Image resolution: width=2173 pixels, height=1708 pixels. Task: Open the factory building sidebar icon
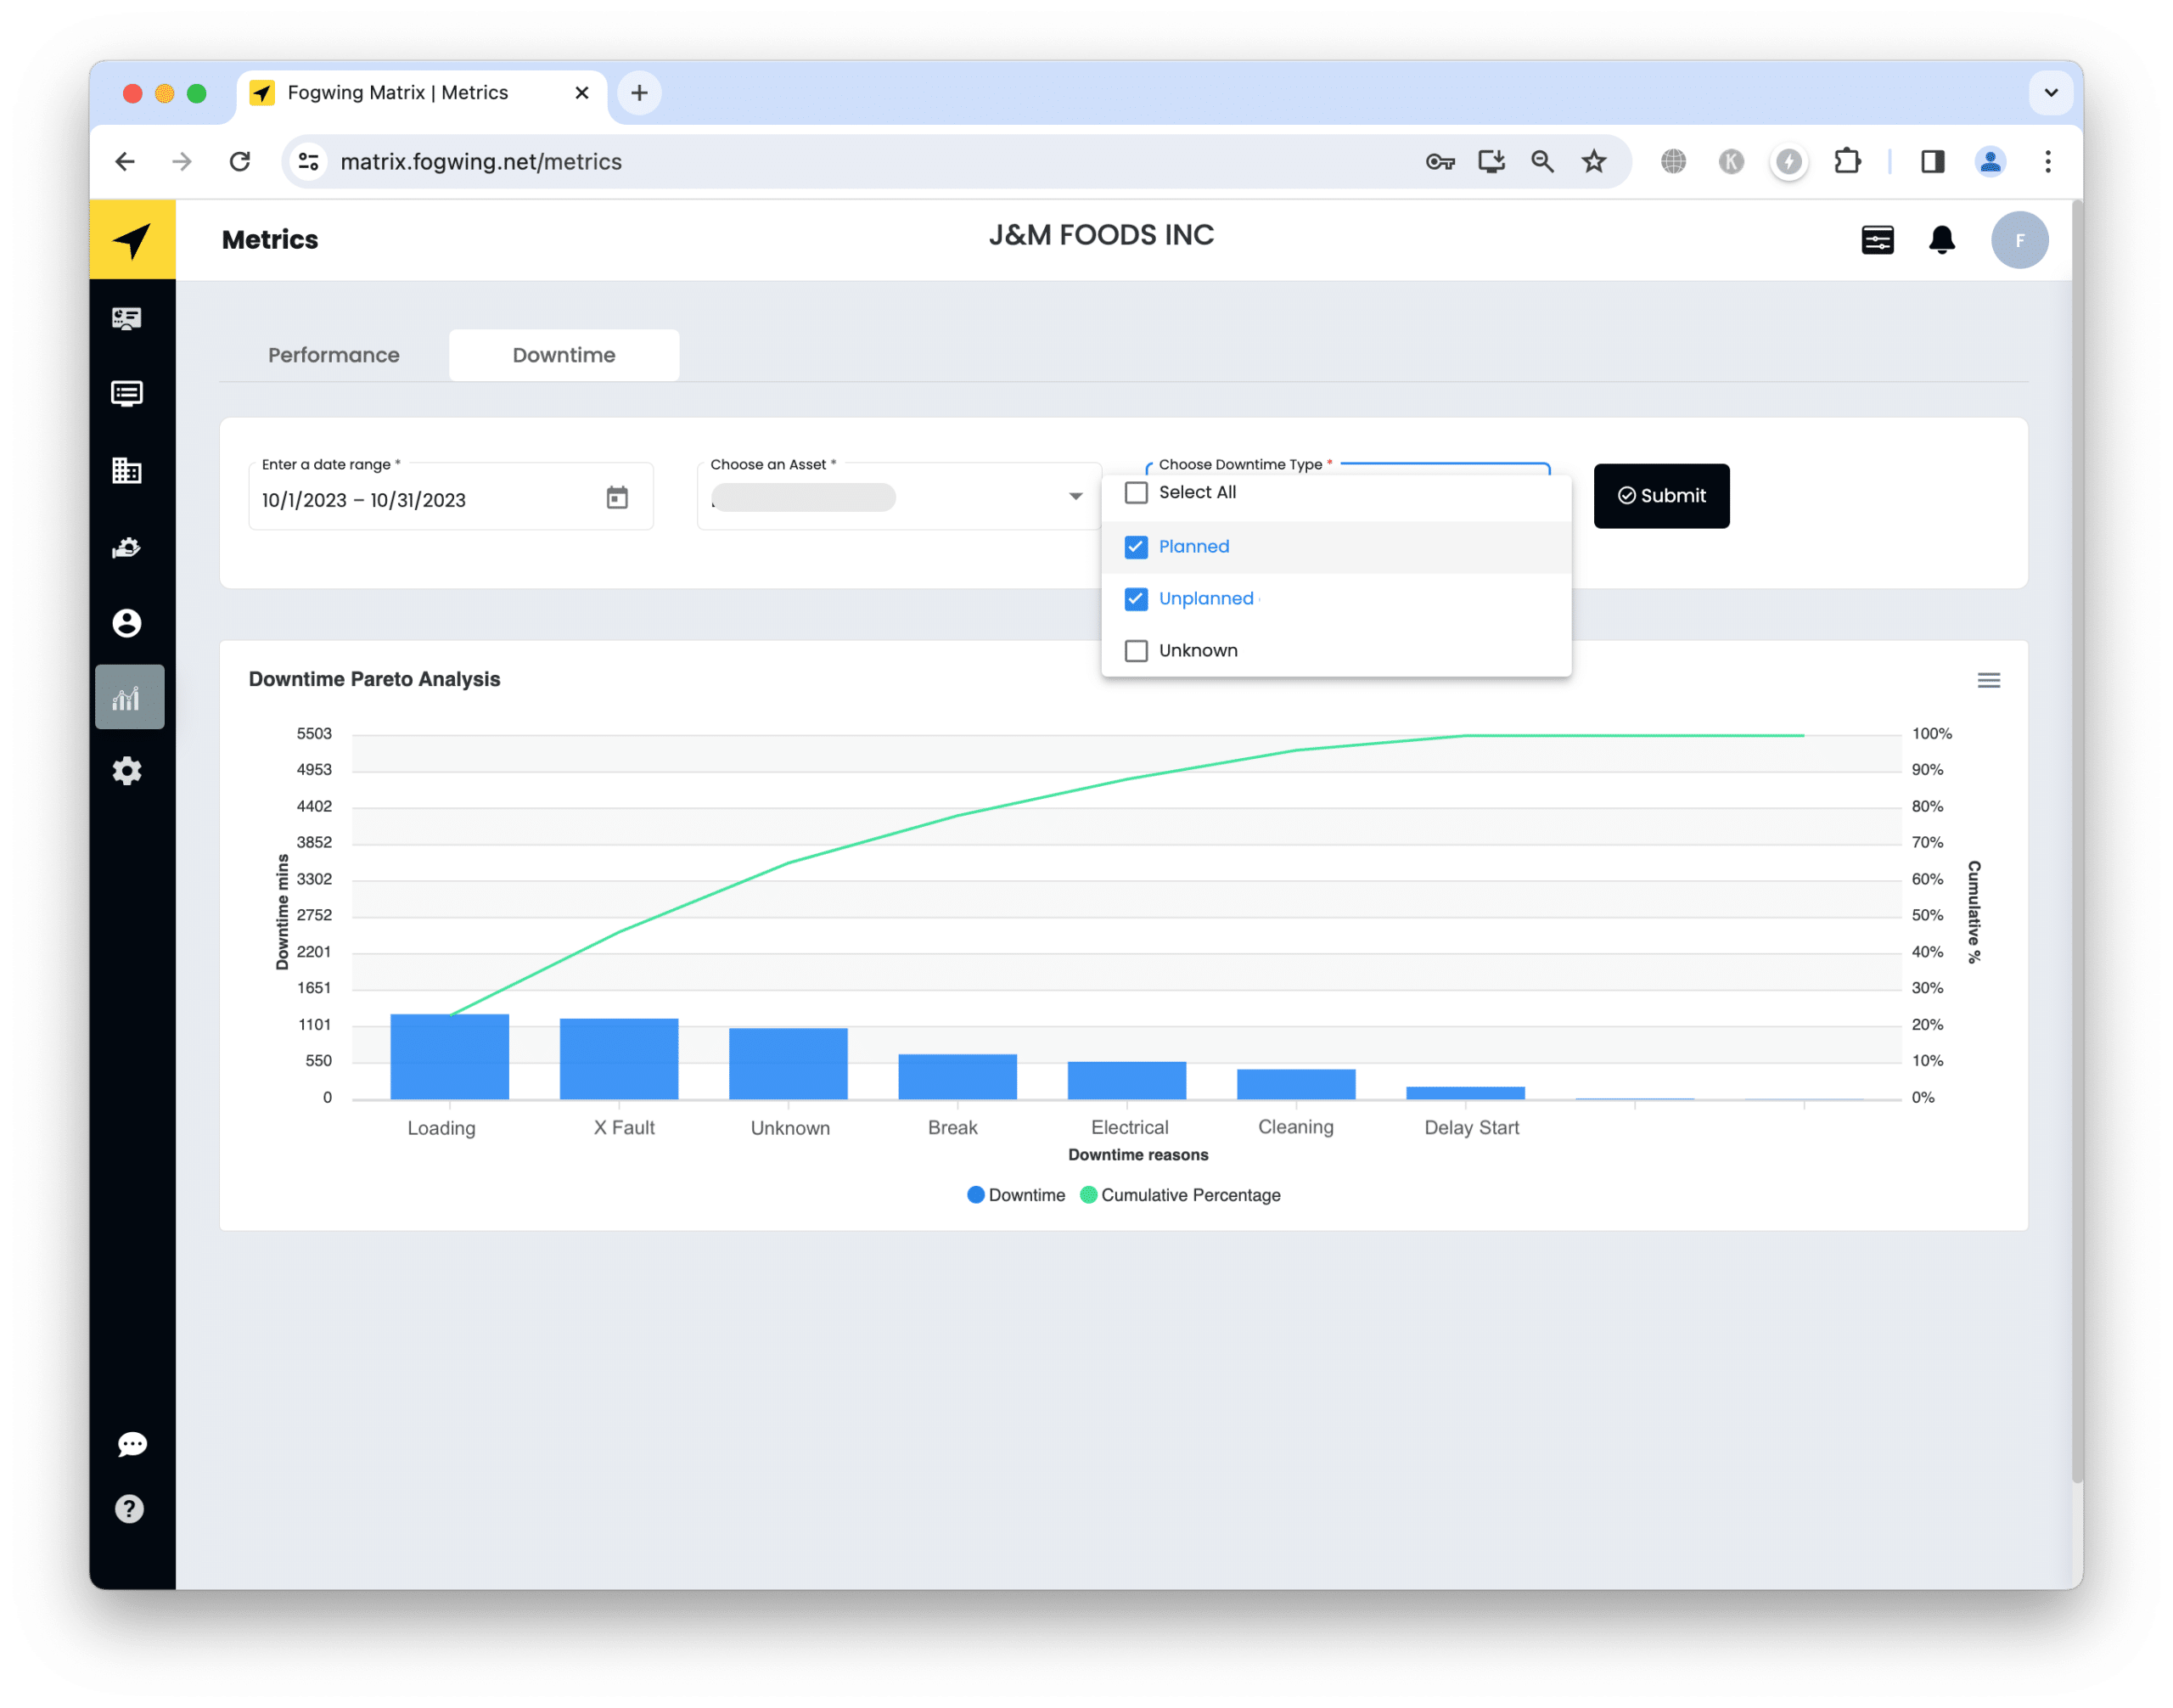(127, 471)
